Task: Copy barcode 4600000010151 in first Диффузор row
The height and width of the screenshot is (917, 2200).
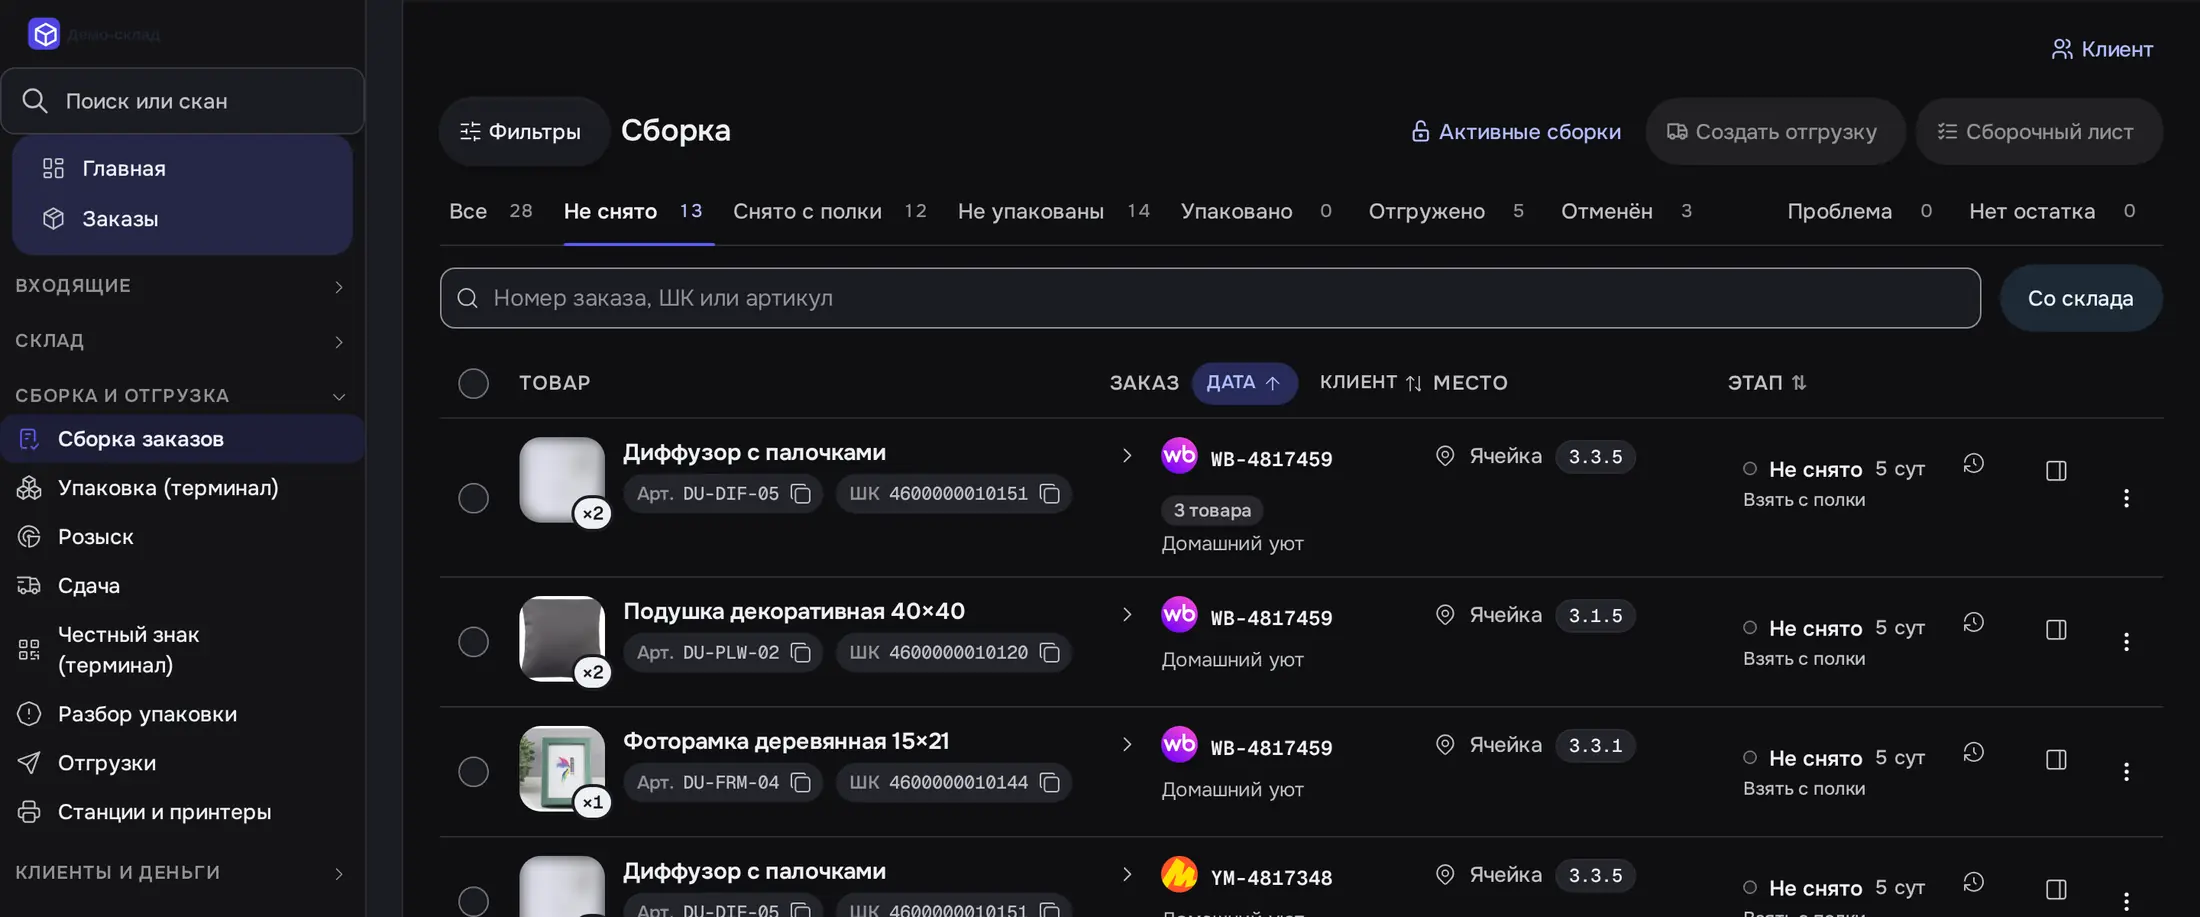Action: click(x=1050, y=494)
